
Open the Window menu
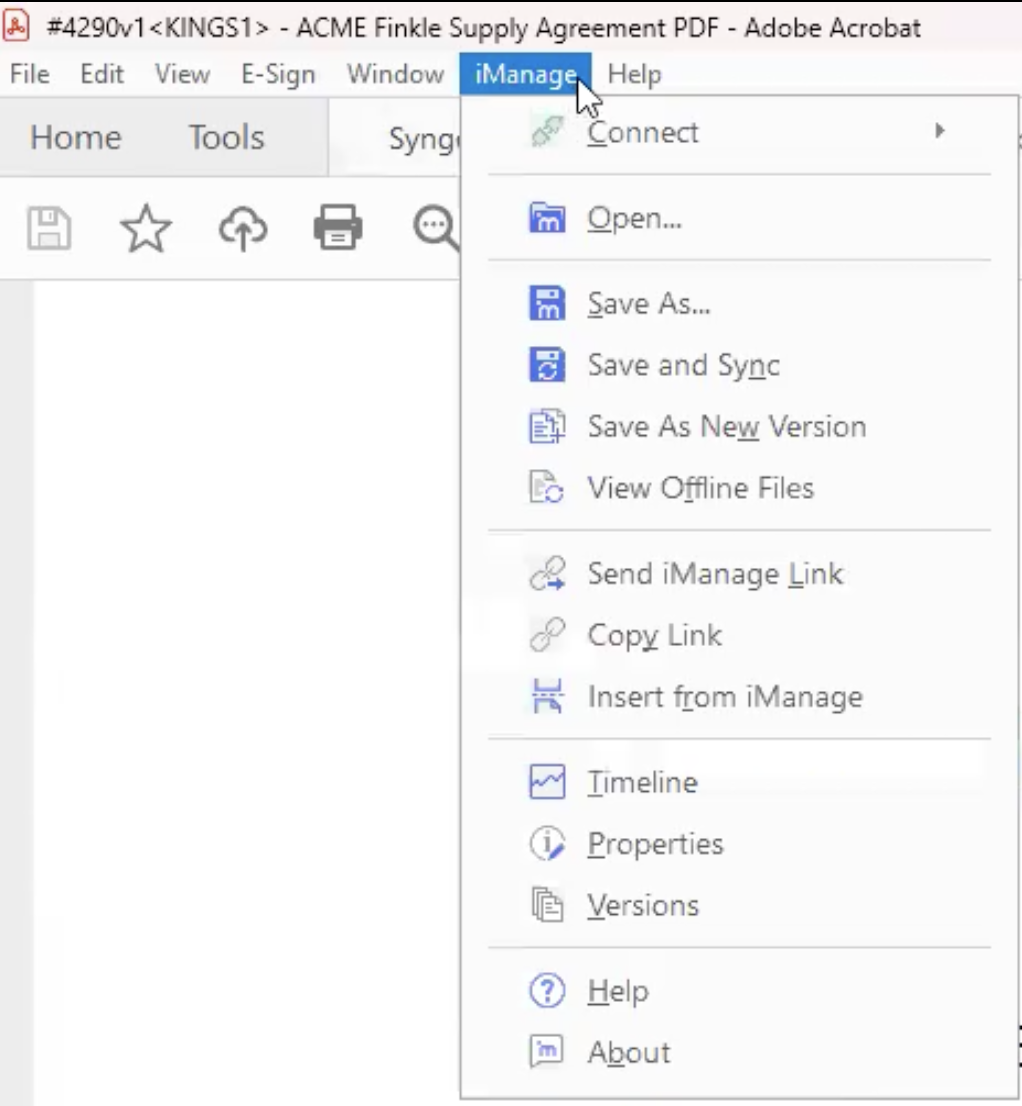coord(395,74)
